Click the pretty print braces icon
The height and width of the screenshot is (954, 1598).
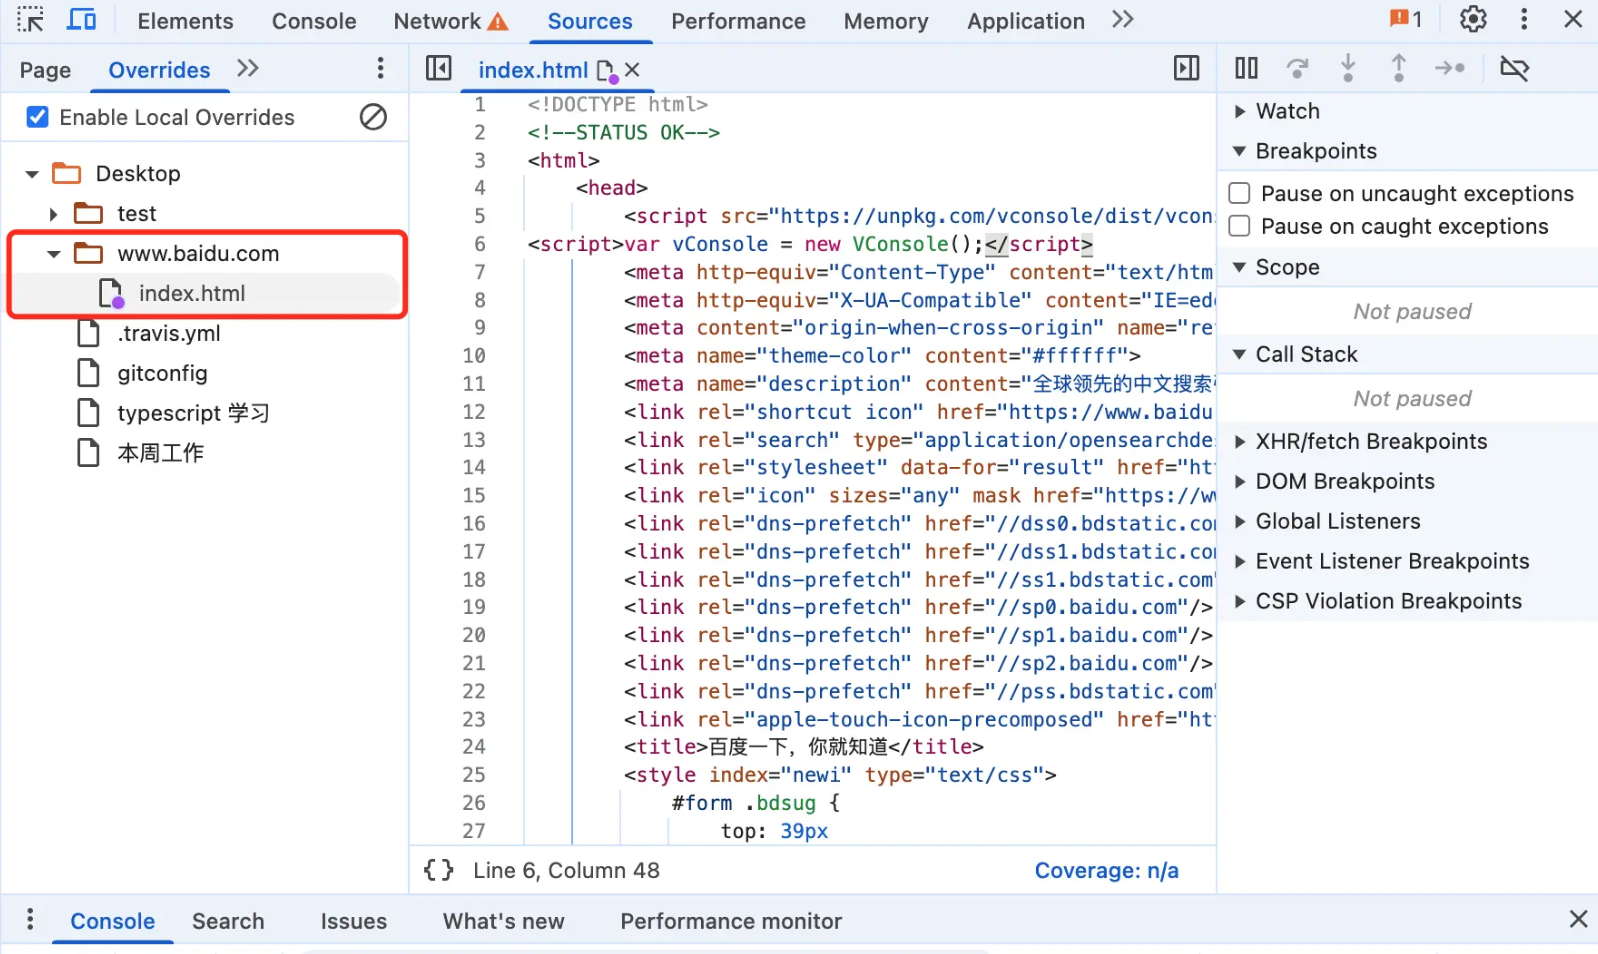(x=439, y=870)
